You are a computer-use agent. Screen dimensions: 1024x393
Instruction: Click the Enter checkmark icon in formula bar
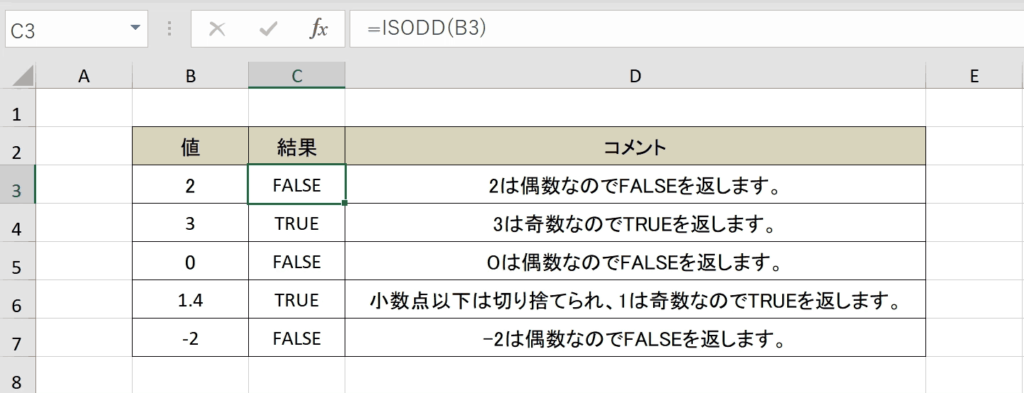pos(268,29)
